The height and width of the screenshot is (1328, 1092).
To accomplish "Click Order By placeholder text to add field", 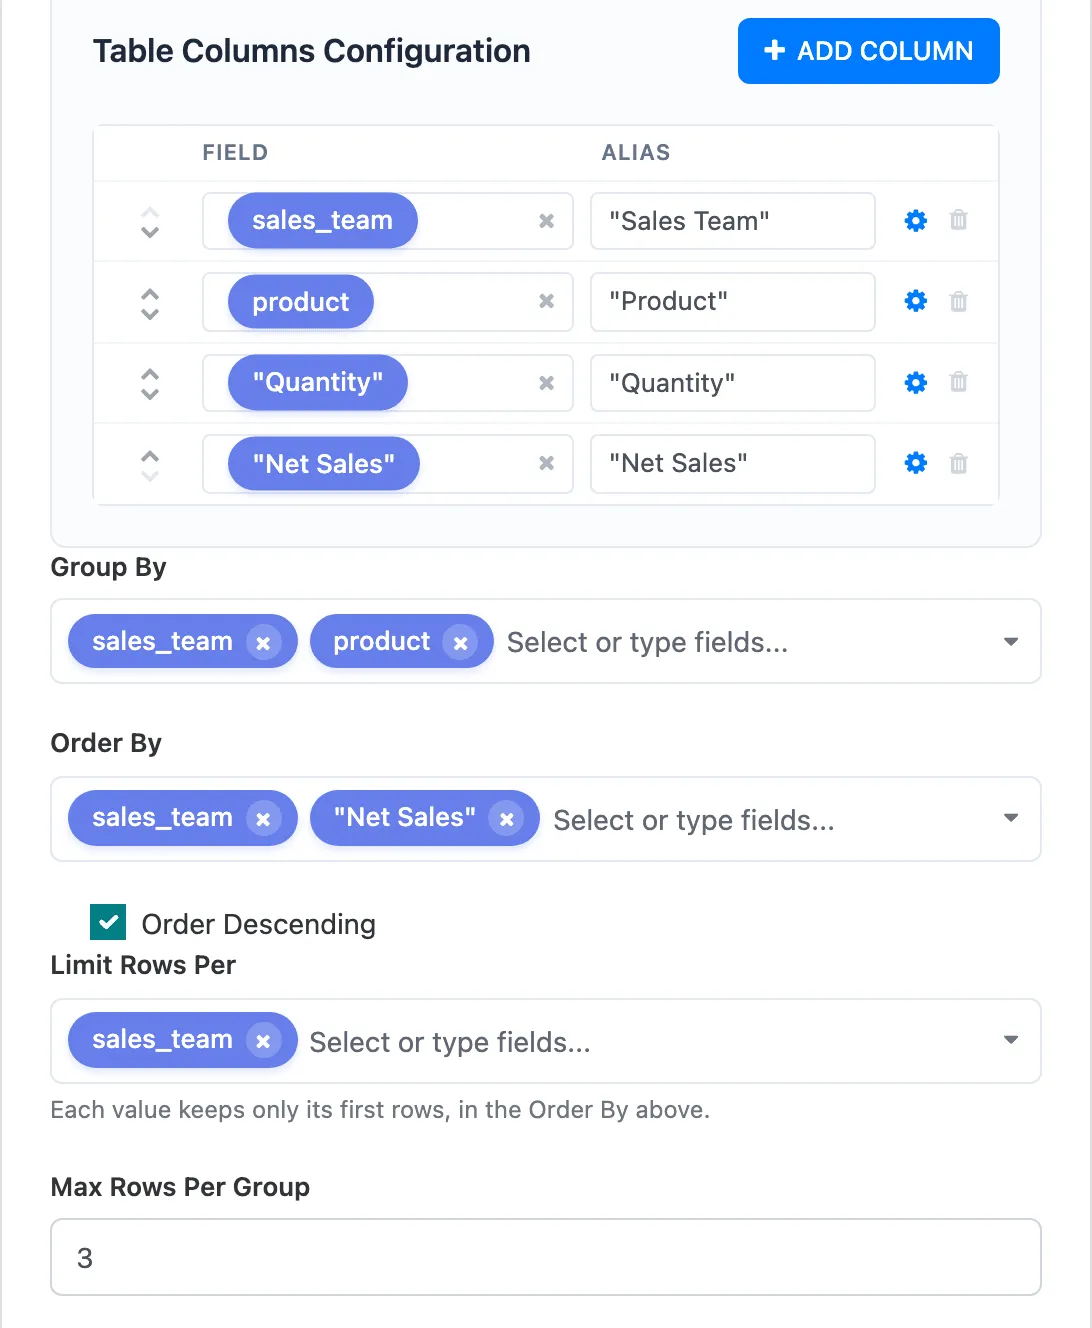I will click(694, 820).
